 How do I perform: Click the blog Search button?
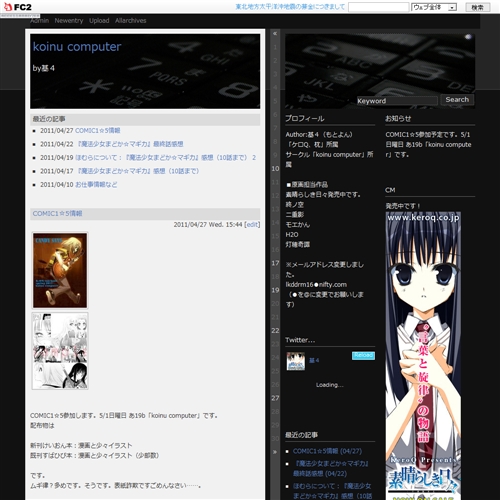point(457,100)
